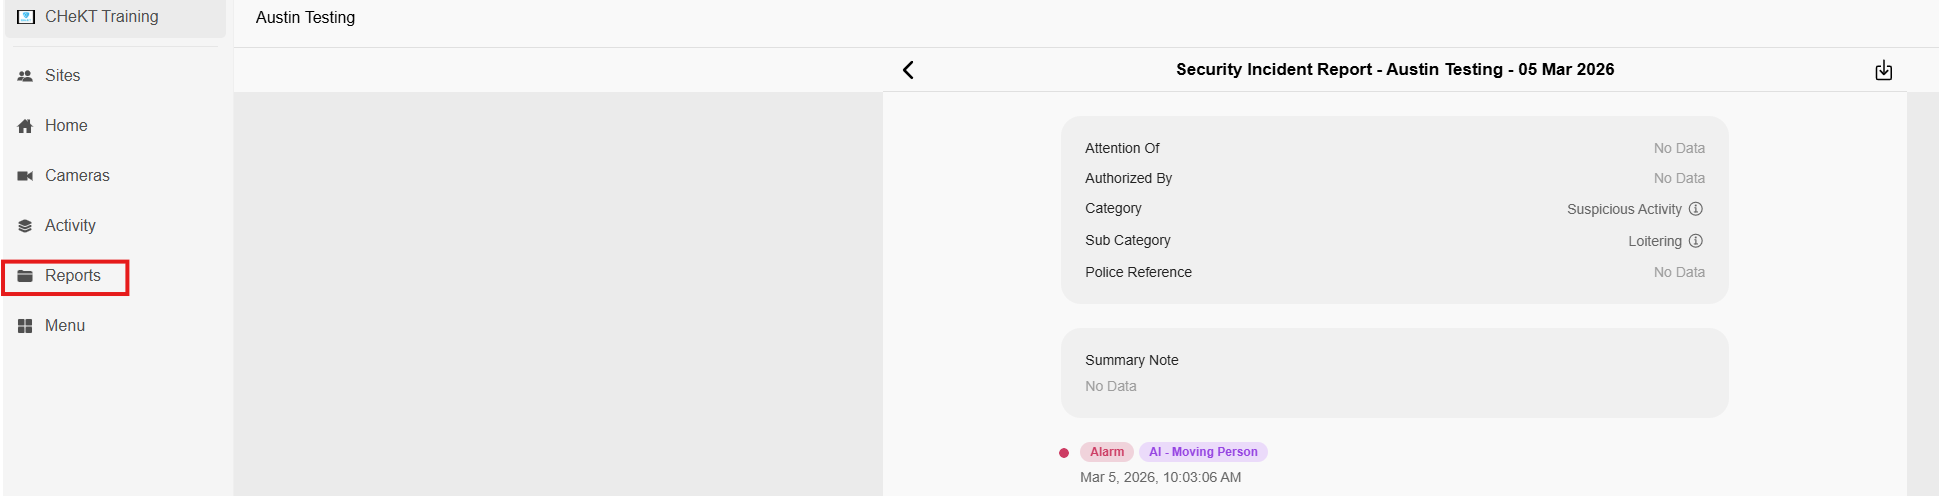Select the CHeKT Training dealer item
1939x496 pixels.
[101, 17]
